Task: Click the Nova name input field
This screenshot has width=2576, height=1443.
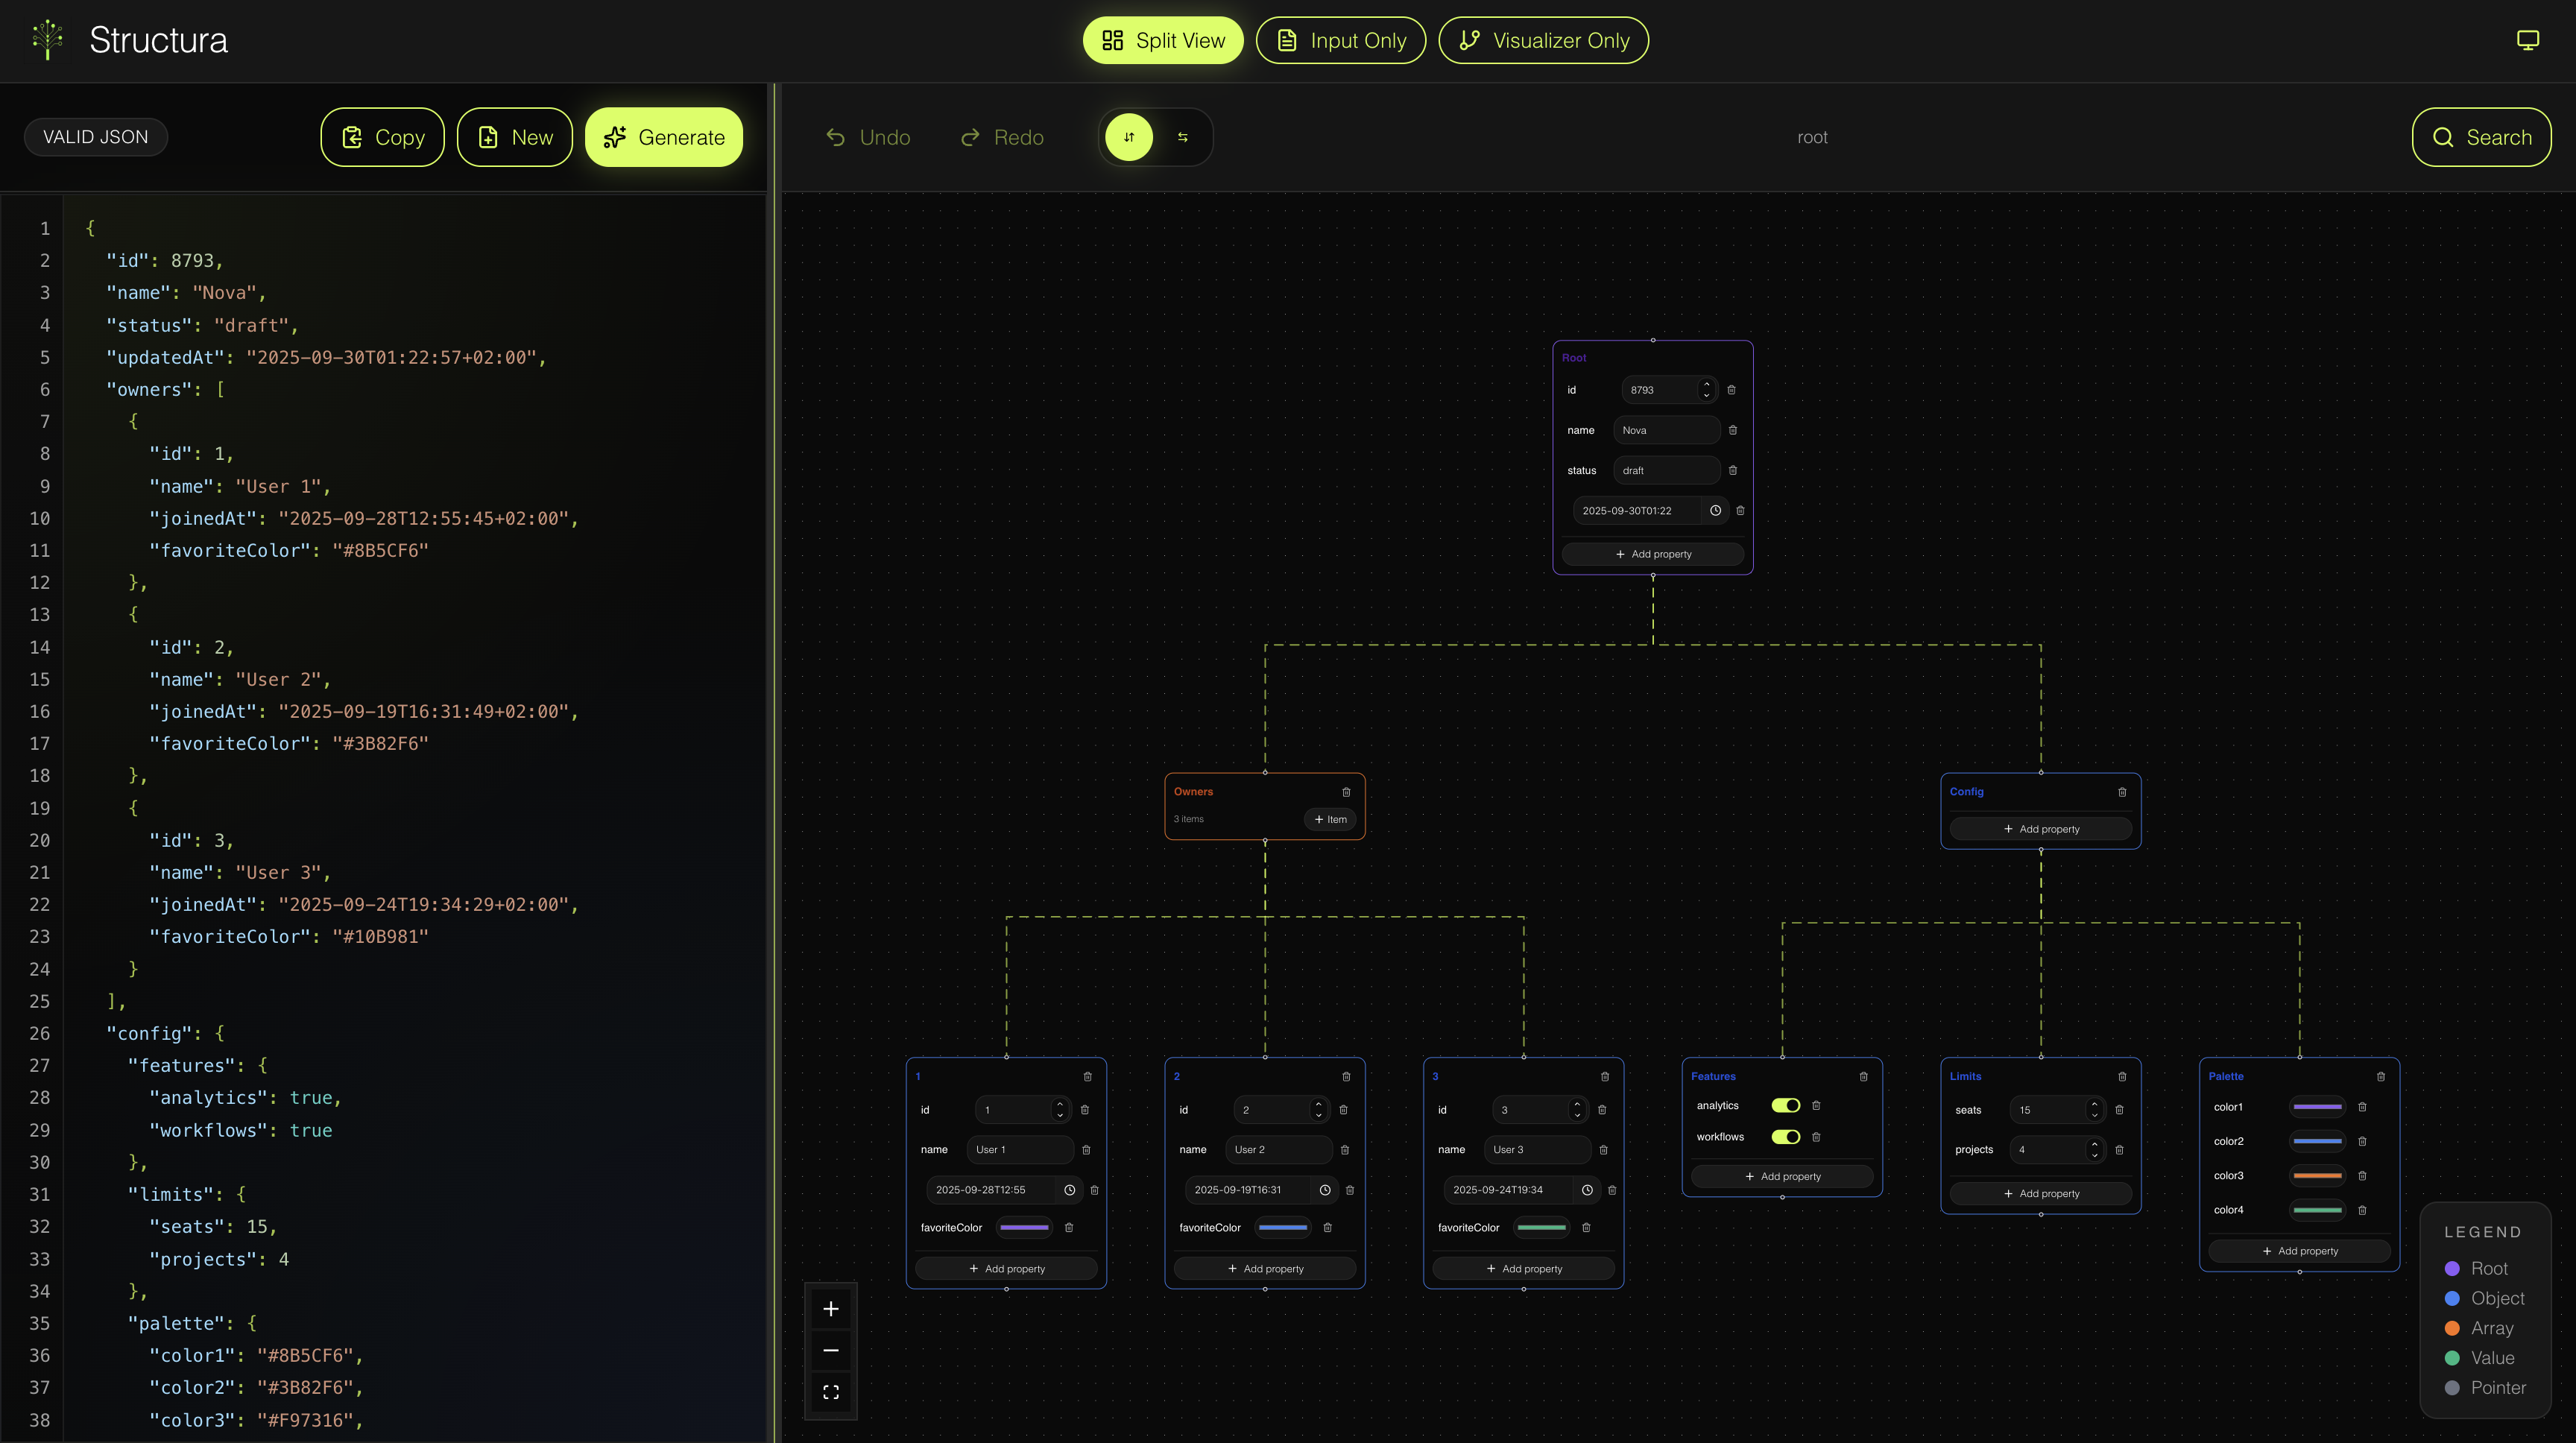Action: pos(1665,430)
